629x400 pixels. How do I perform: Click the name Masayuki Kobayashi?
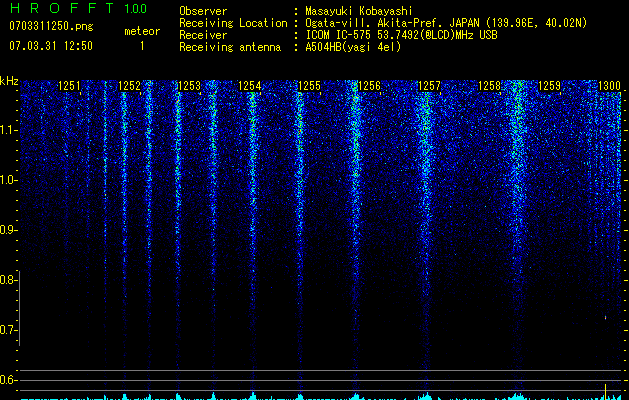tap(359, 11)
